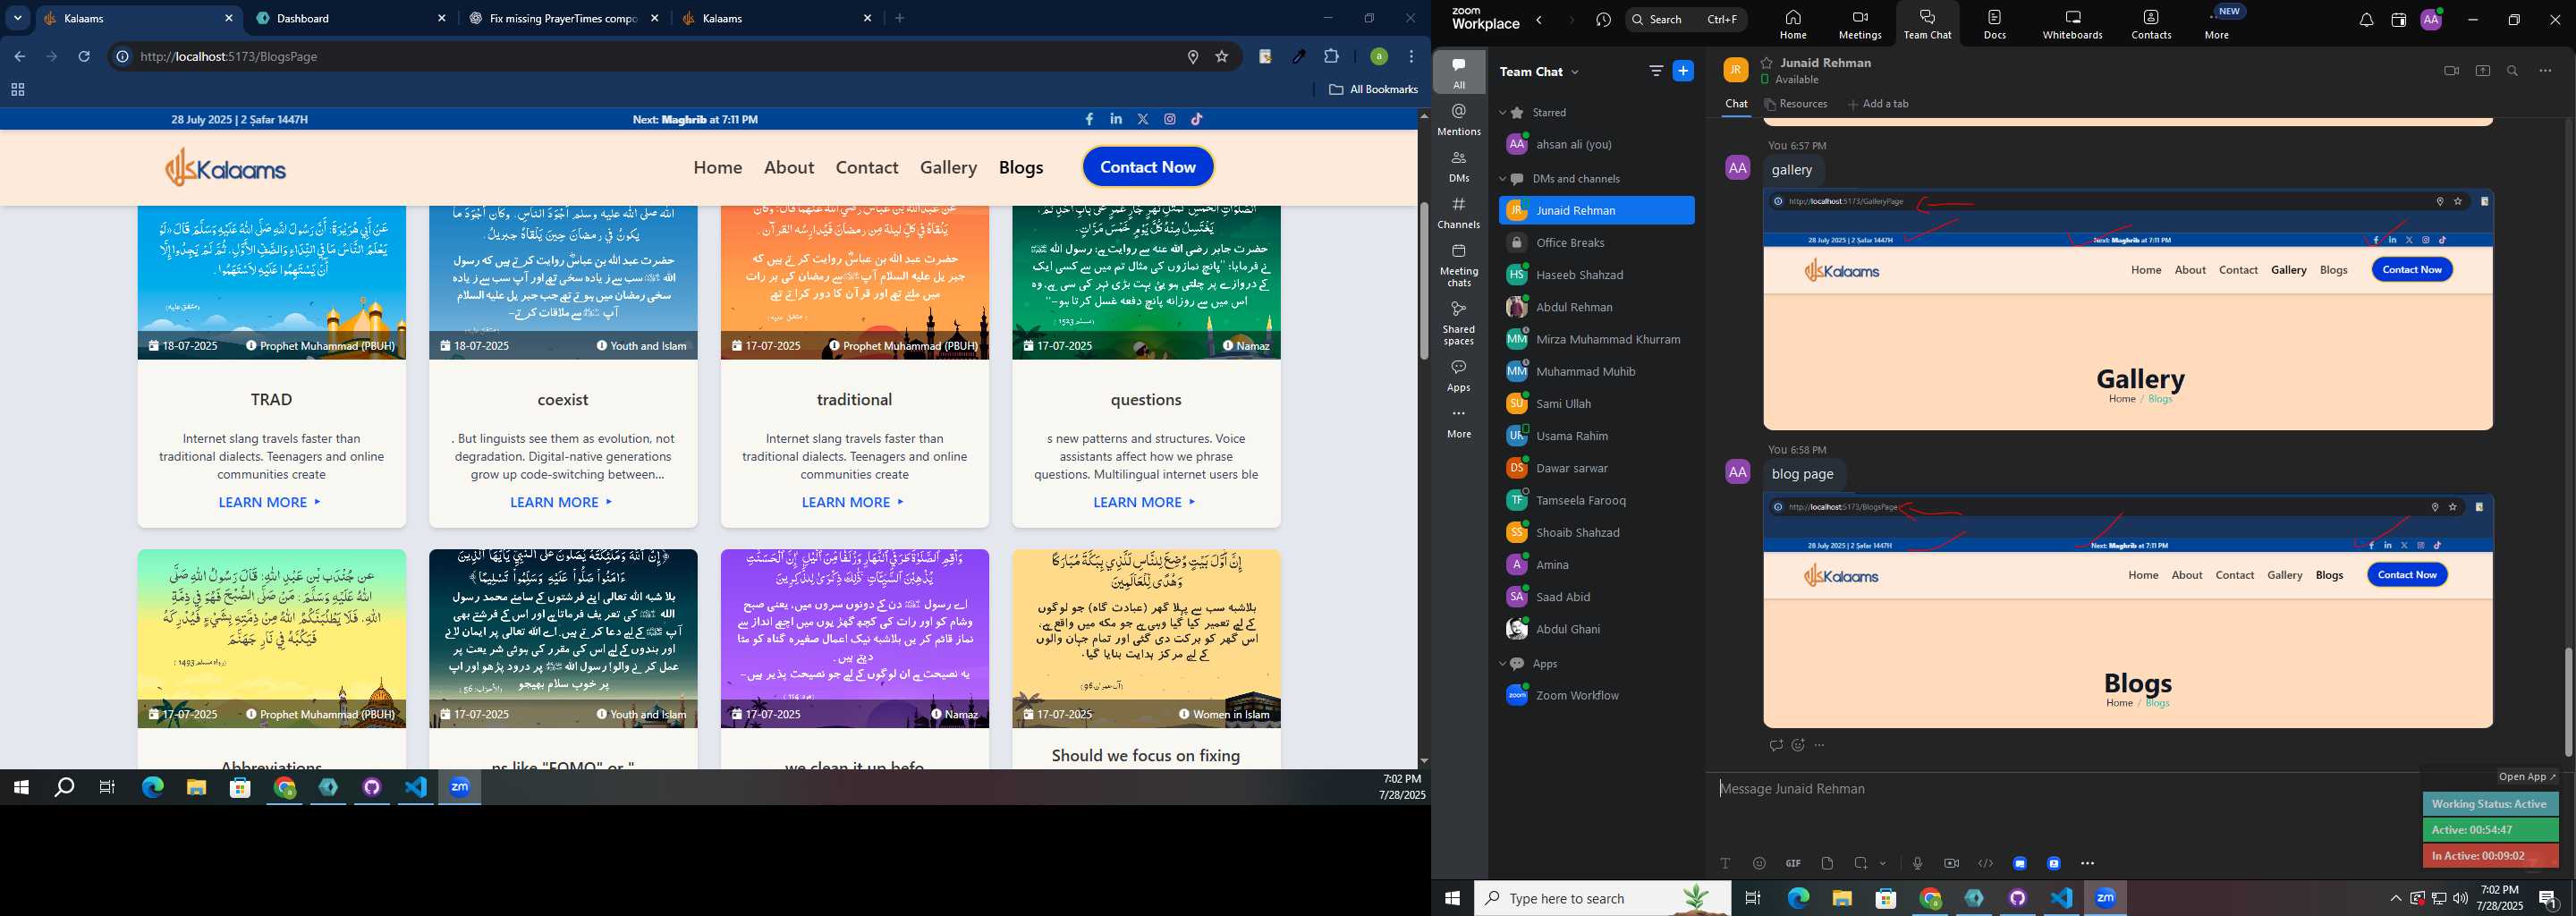Viewport: 2576px width, 916px height.
Task: Start a video call with Junaid Rehman
Action: click(x=2451, y=71)
